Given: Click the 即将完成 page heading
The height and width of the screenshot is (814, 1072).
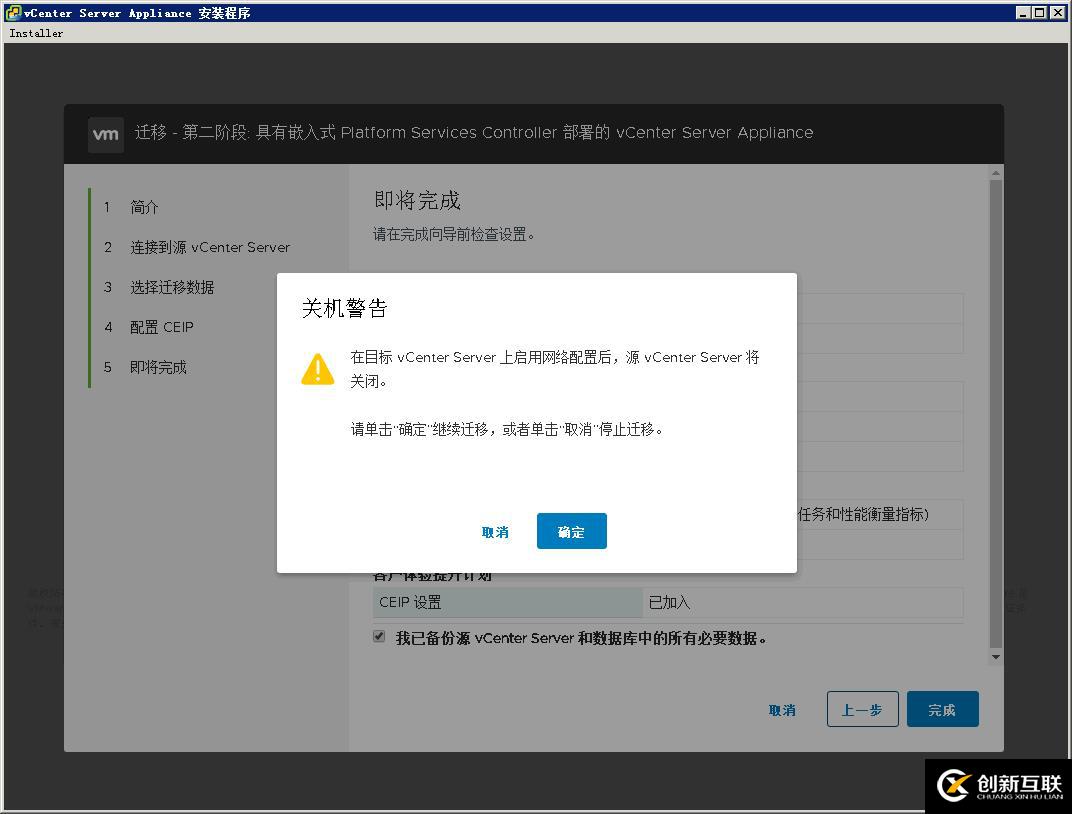Looking at the screenshot, I should (x=417, y=200).
